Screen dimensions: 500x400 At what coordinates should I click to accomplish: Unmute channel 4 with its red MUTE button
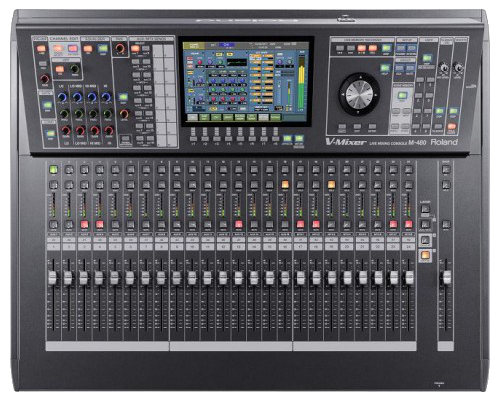click(99, 224)
